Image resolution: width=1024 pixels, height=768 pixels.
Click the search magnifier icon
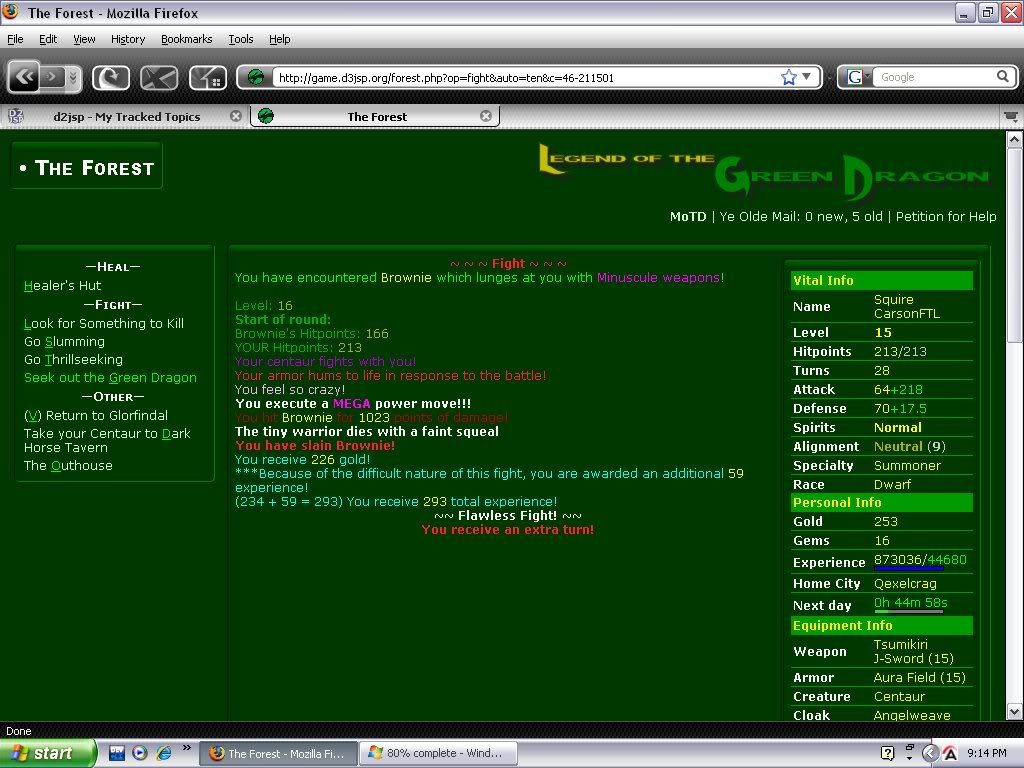point(1003,77)
